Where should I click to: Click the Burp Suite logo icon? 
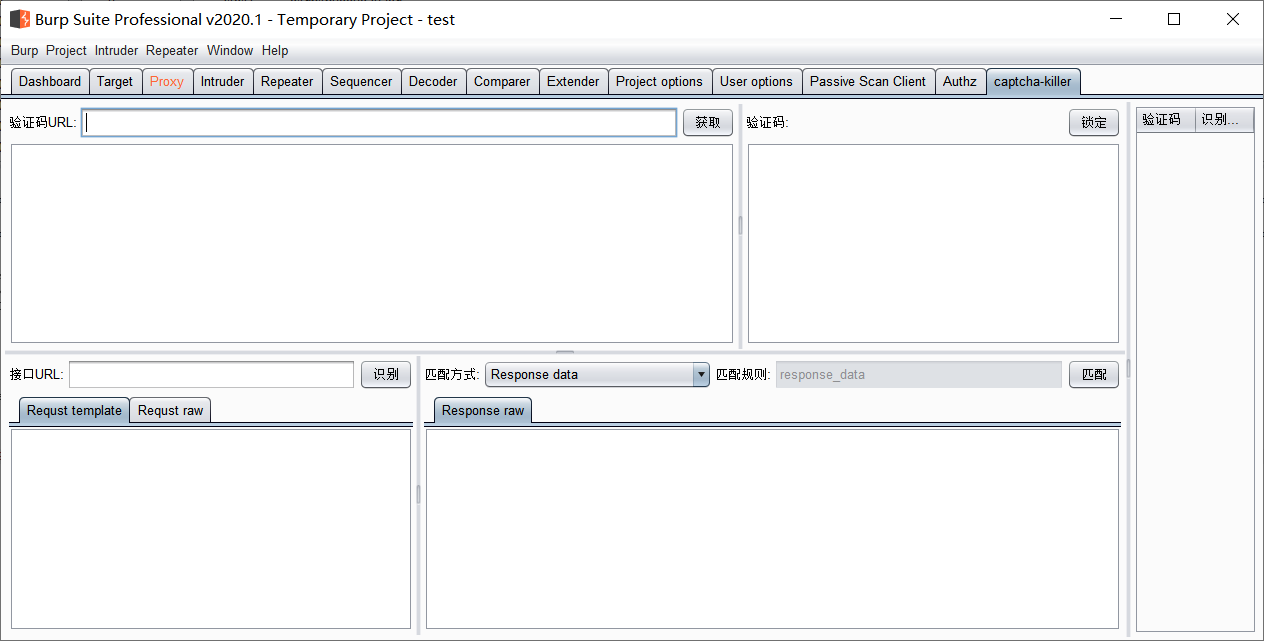pyautogui.click(x=19, y=19)
